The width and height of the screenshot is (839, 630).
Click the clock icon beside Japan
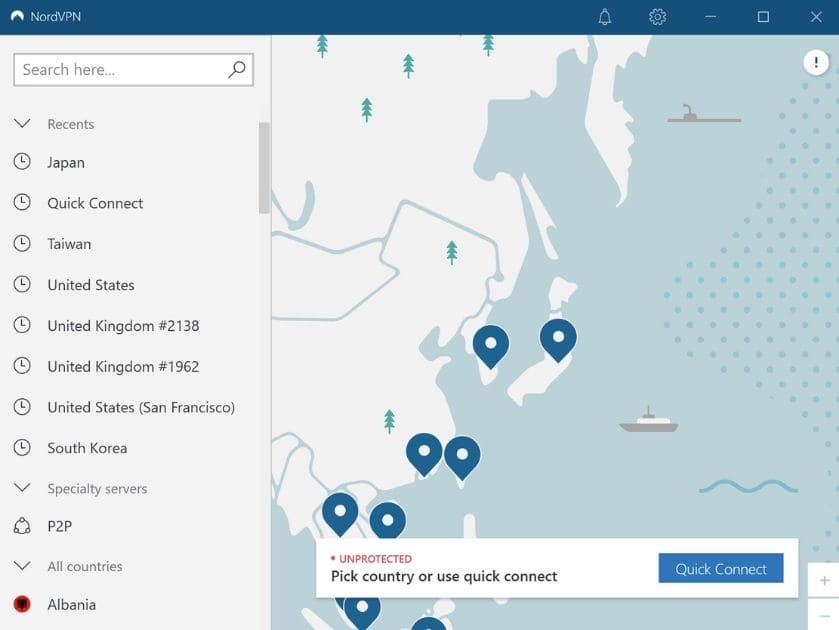point(22,162)
